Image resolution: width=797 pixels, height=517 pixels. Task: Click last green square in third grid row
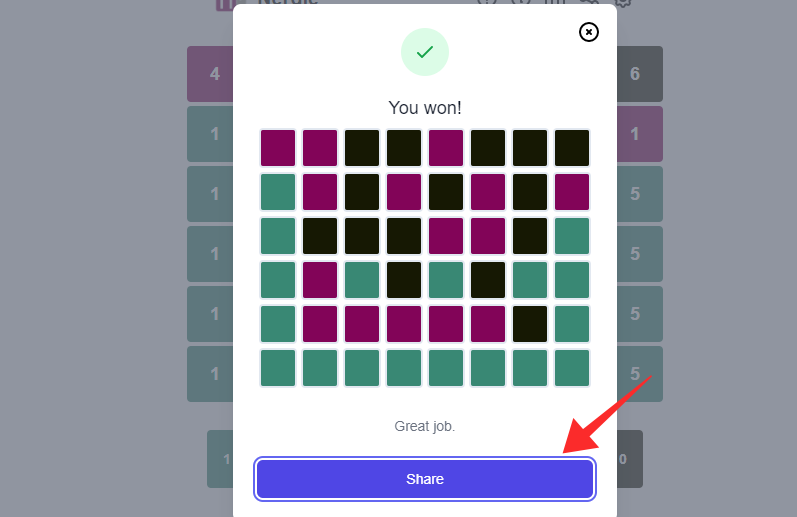(572, 236)
